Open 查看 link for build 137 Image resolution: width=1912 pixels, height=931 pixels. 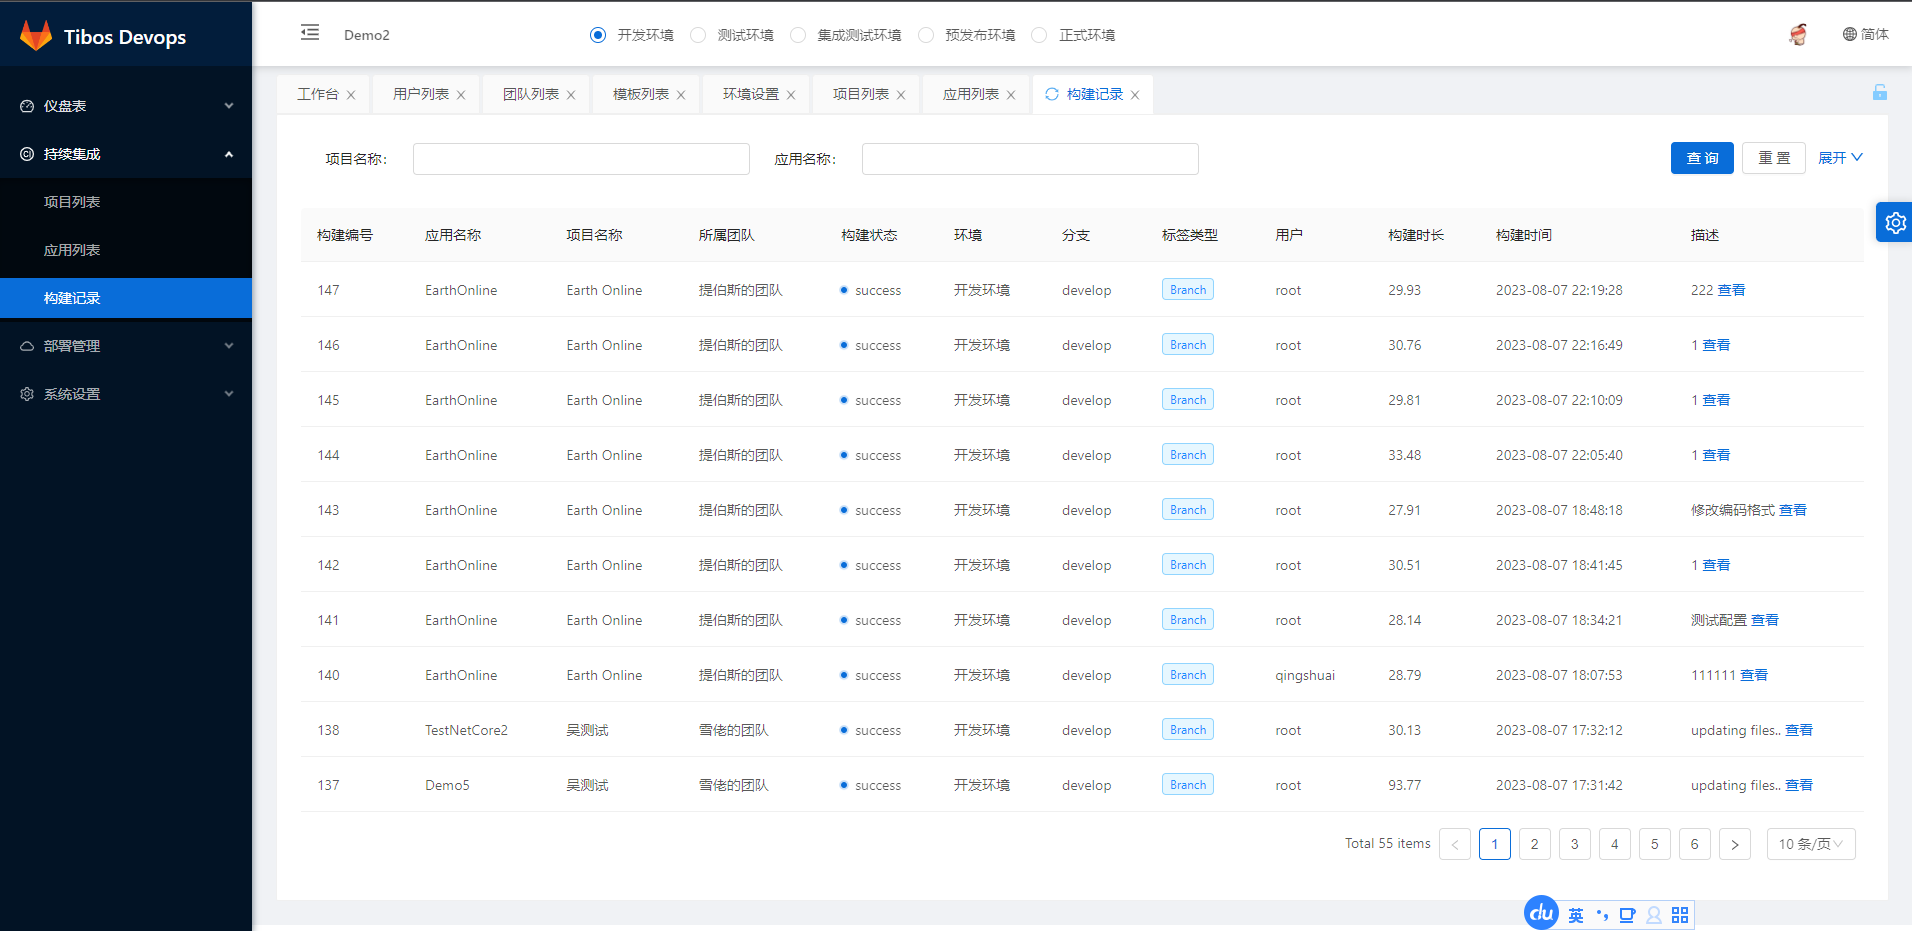tap(1799, 785)
